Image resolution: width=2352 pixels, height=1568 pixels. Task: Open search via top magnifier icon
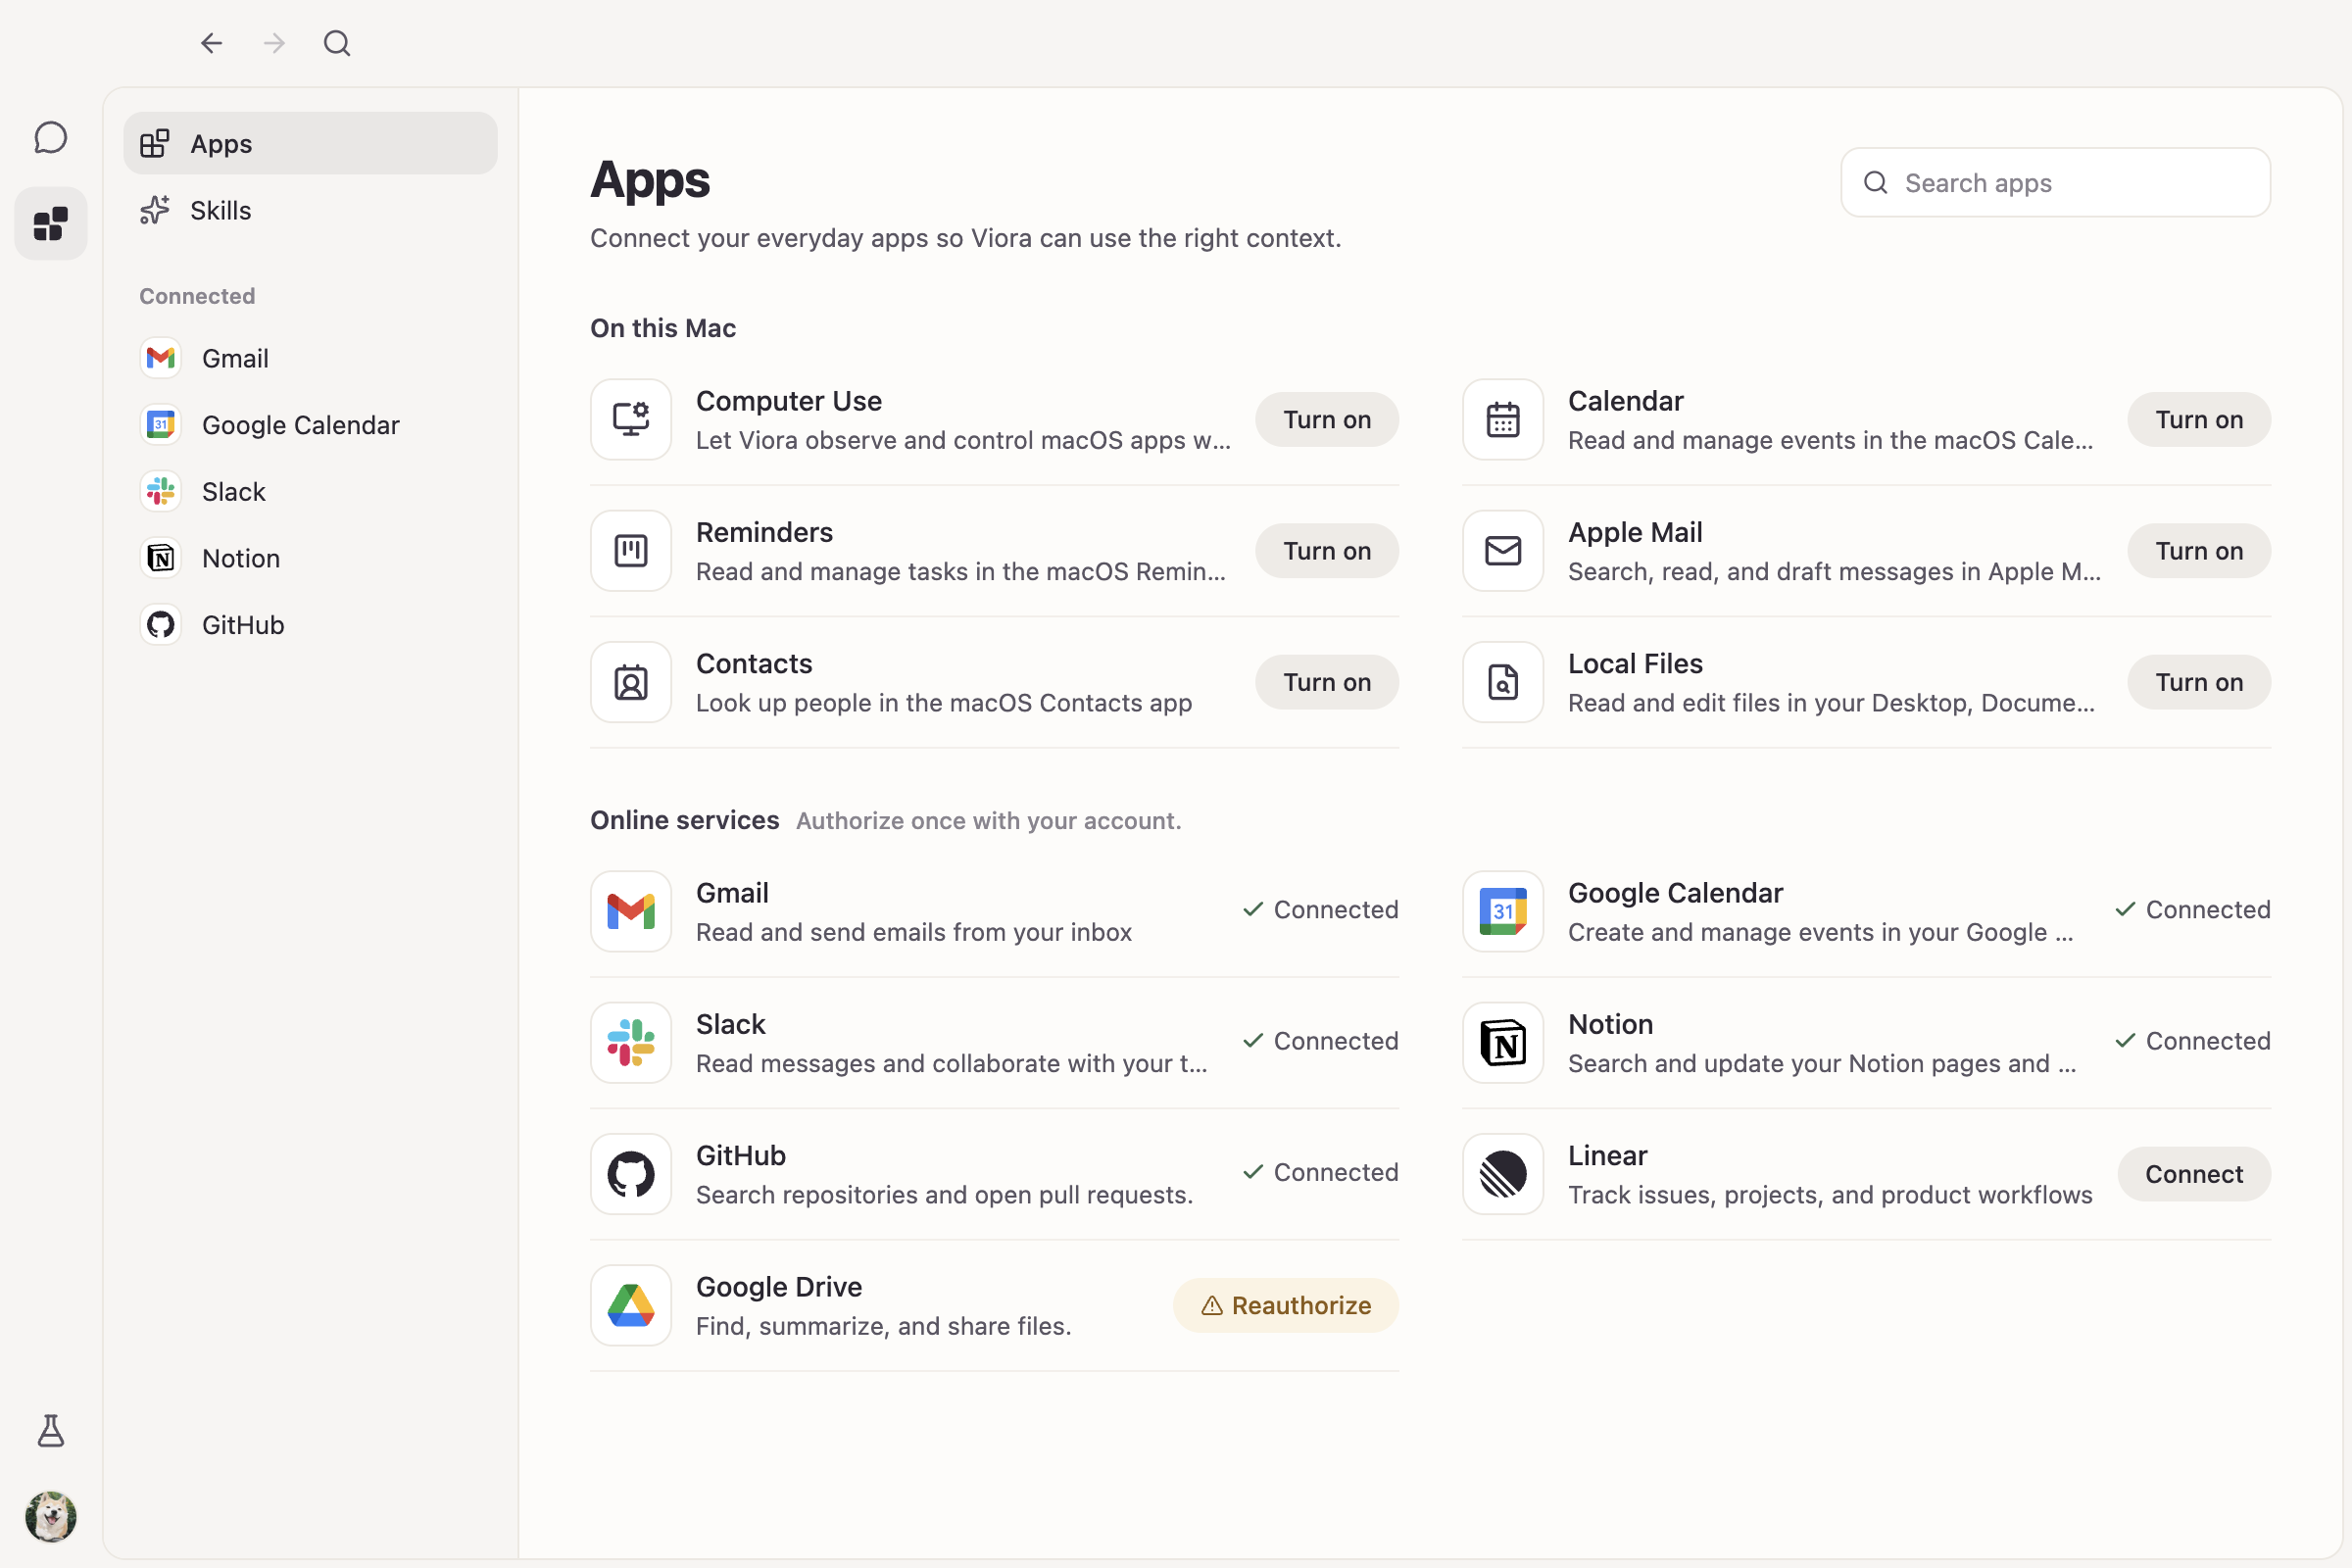337,43
